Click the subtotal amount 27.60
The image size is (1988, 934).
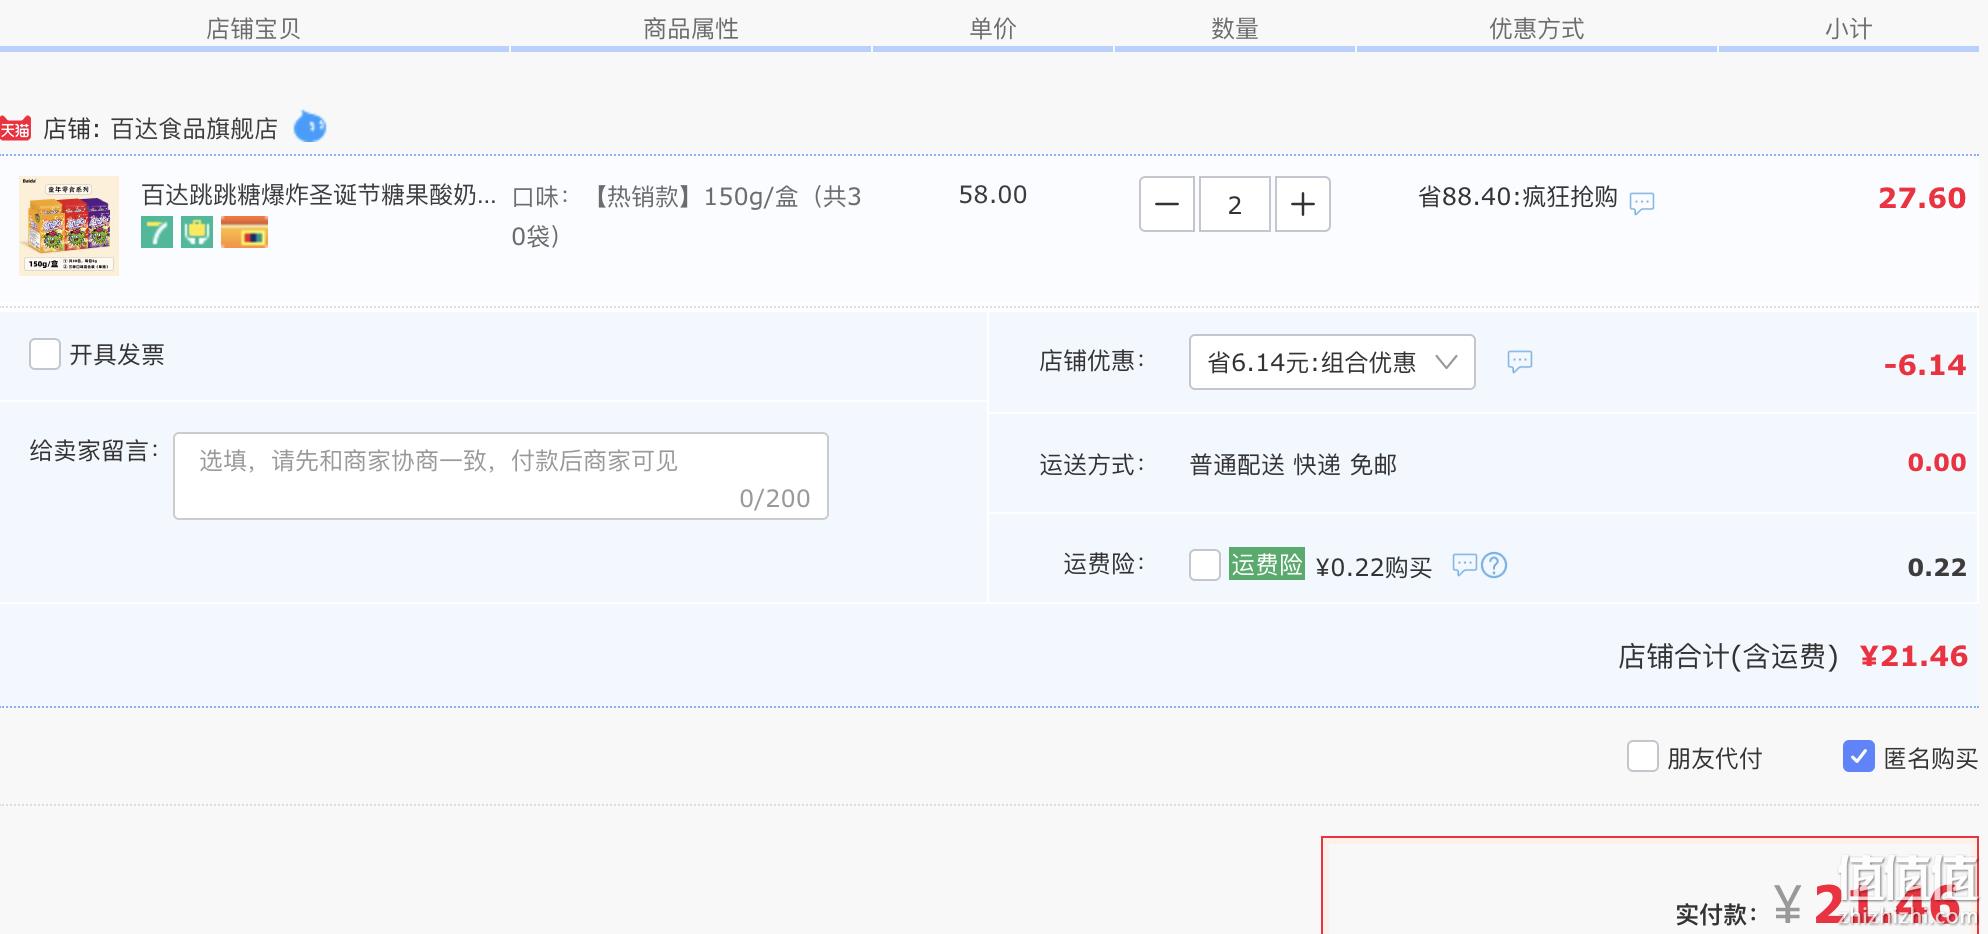pos(1922,198)
